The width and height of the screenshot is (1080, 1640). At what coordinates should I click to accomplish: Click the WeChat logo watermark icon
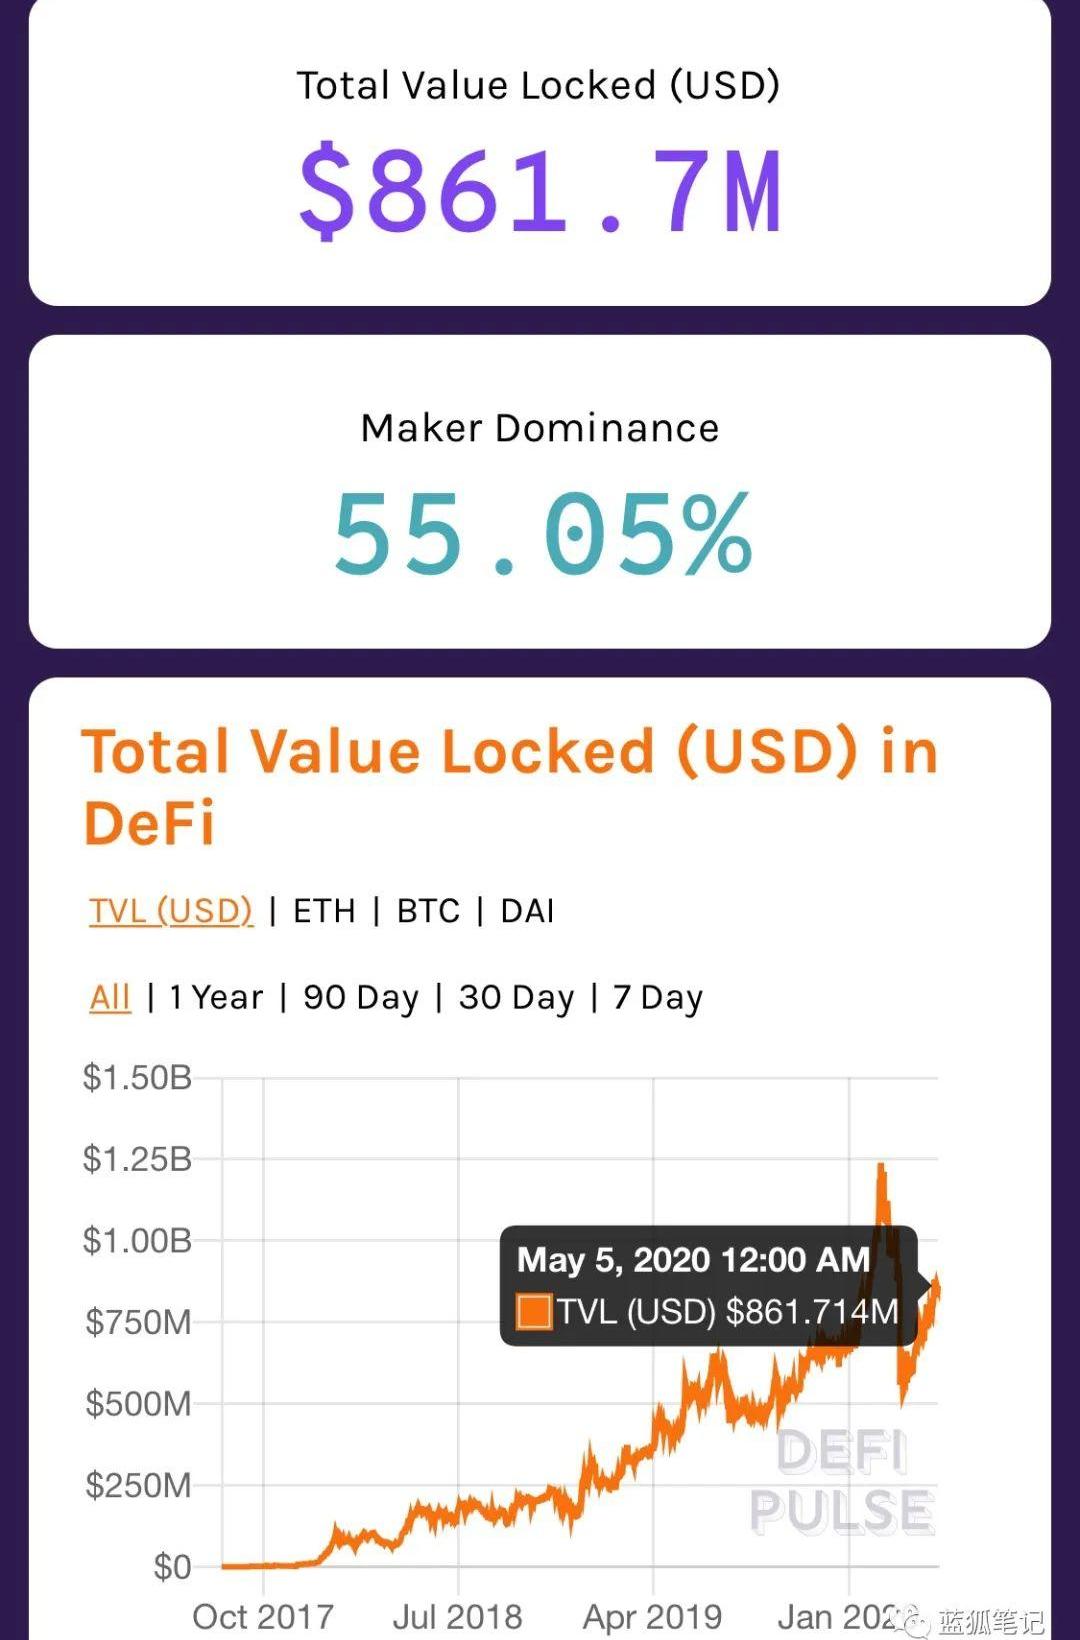point(912,1620)
